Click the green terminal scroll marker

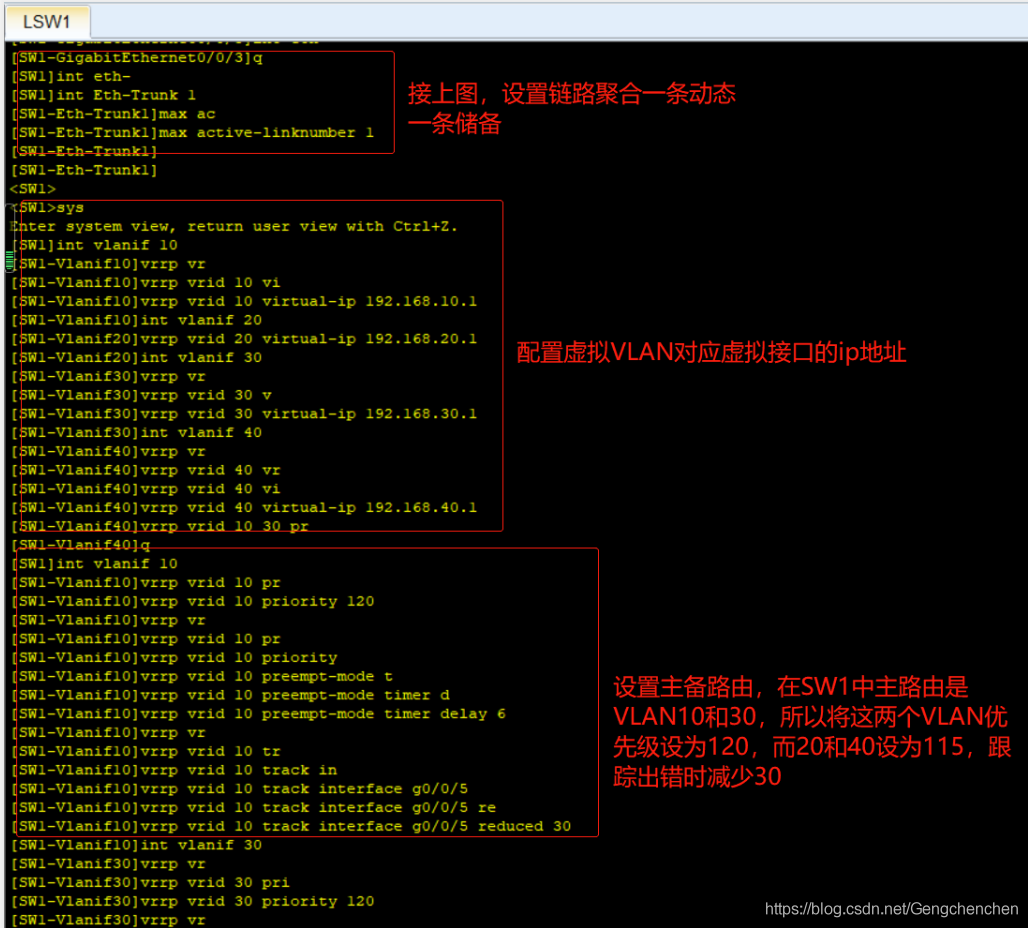point(9,260)
